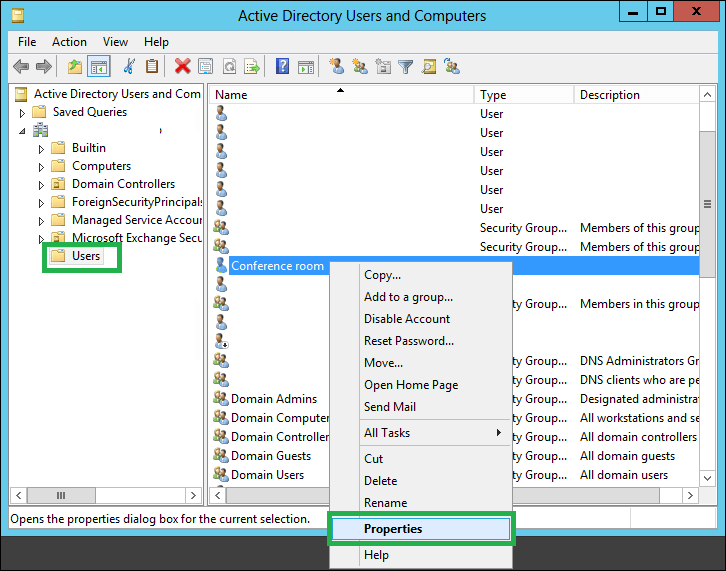Click the blue Help question mark icon
This screenshot has width=726, height=571.
[282, 67]
